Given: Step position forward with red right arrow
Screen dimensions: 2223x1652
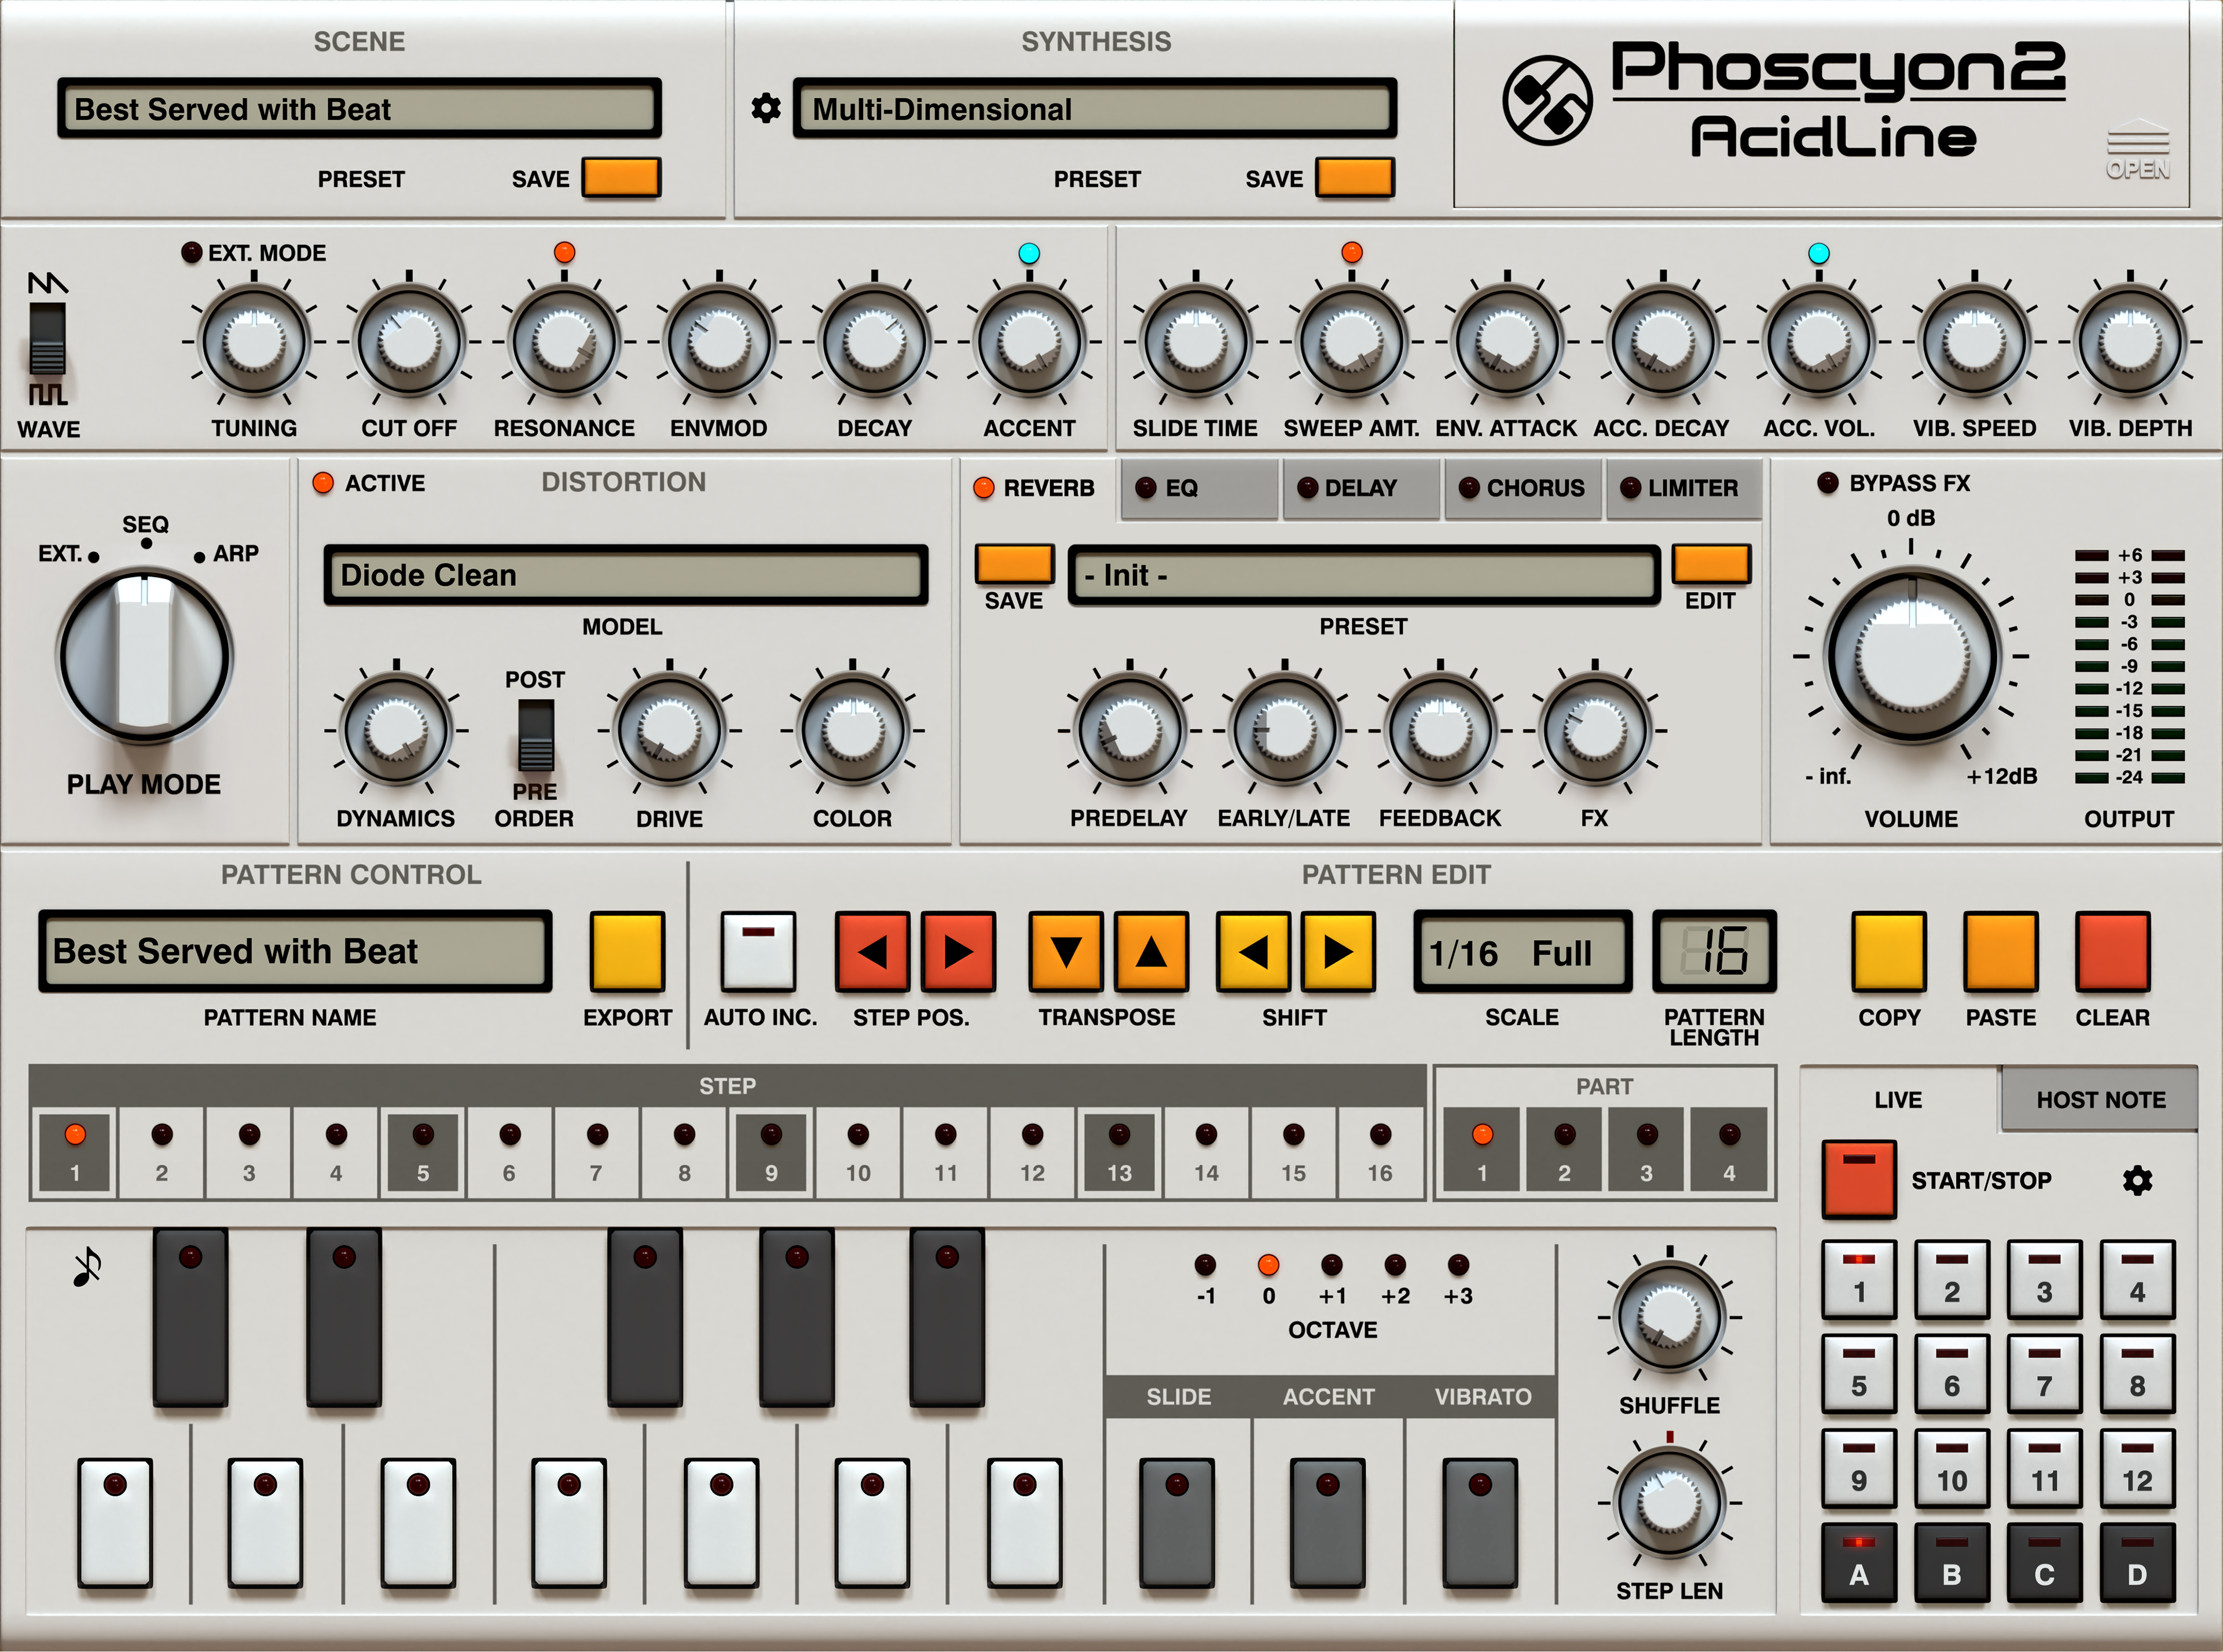Looking at the screenshot, I should 958,951.
